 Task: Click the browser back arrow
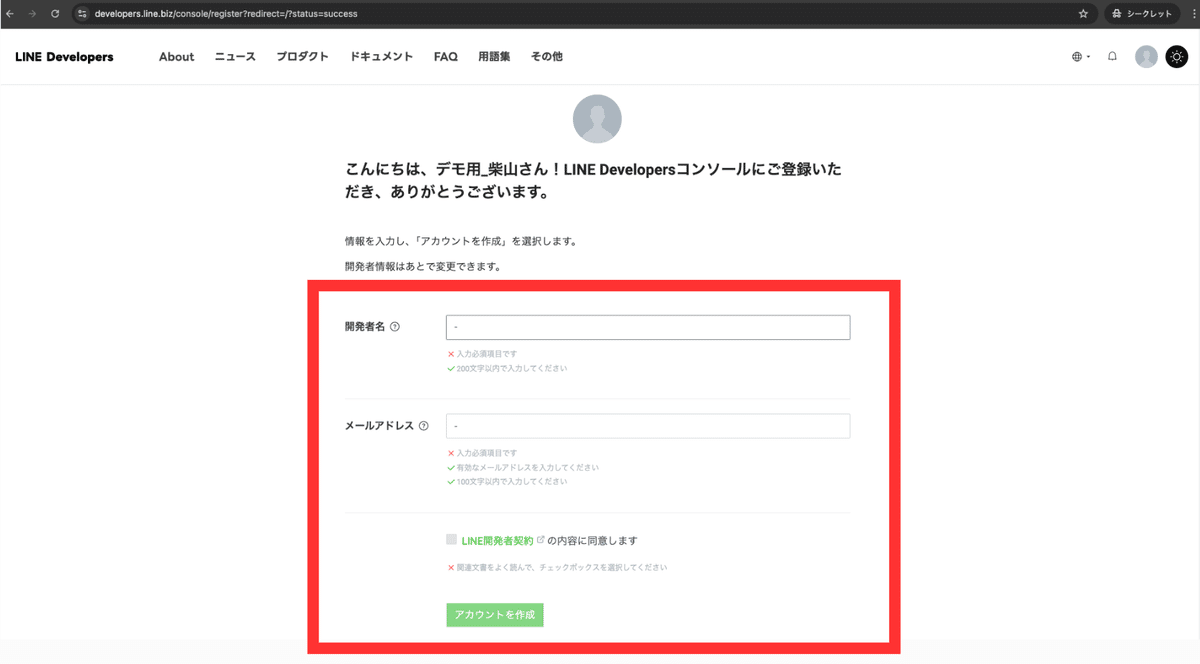[10, 14]
